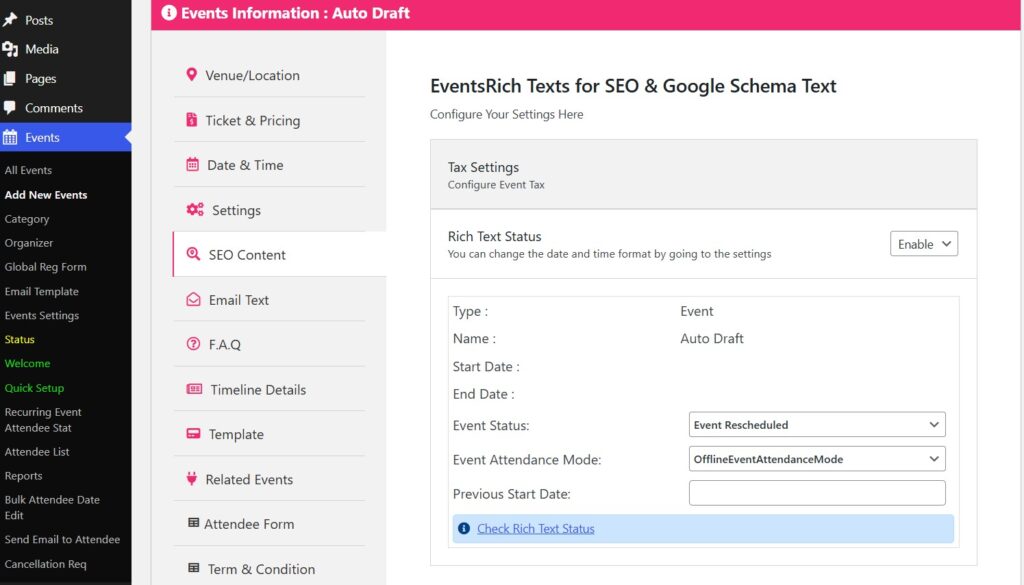Click the Settings gears icon
The image size is (1024, 585).
[195, 210]
